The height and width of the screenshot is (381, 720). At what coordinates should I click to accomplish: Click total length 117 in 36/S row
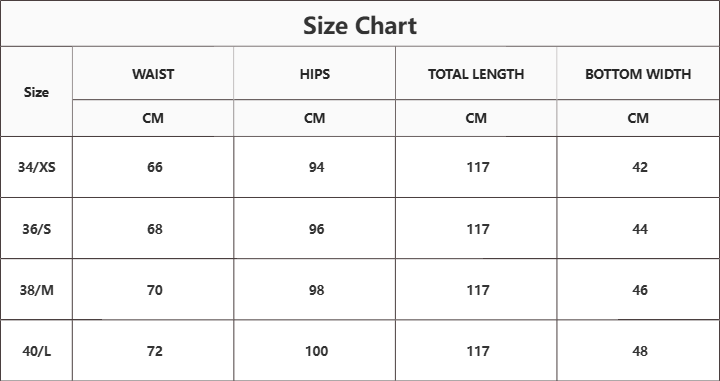tap(478, 229)
